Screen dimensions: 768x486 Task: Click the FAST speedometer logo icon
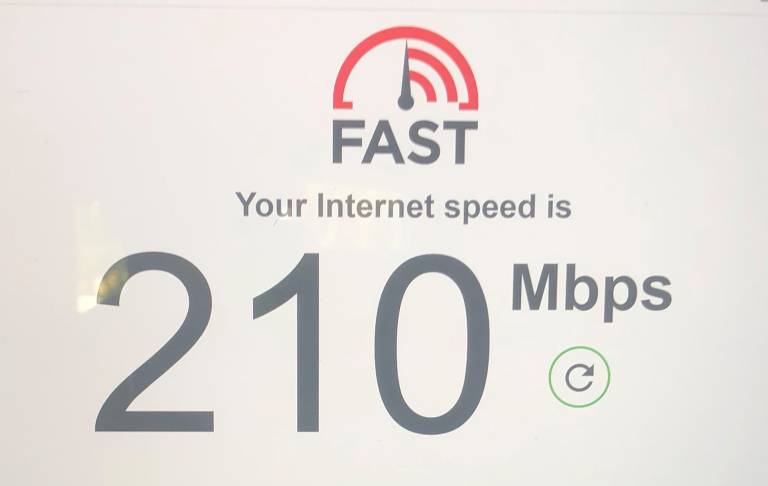[x=406, y=68]
